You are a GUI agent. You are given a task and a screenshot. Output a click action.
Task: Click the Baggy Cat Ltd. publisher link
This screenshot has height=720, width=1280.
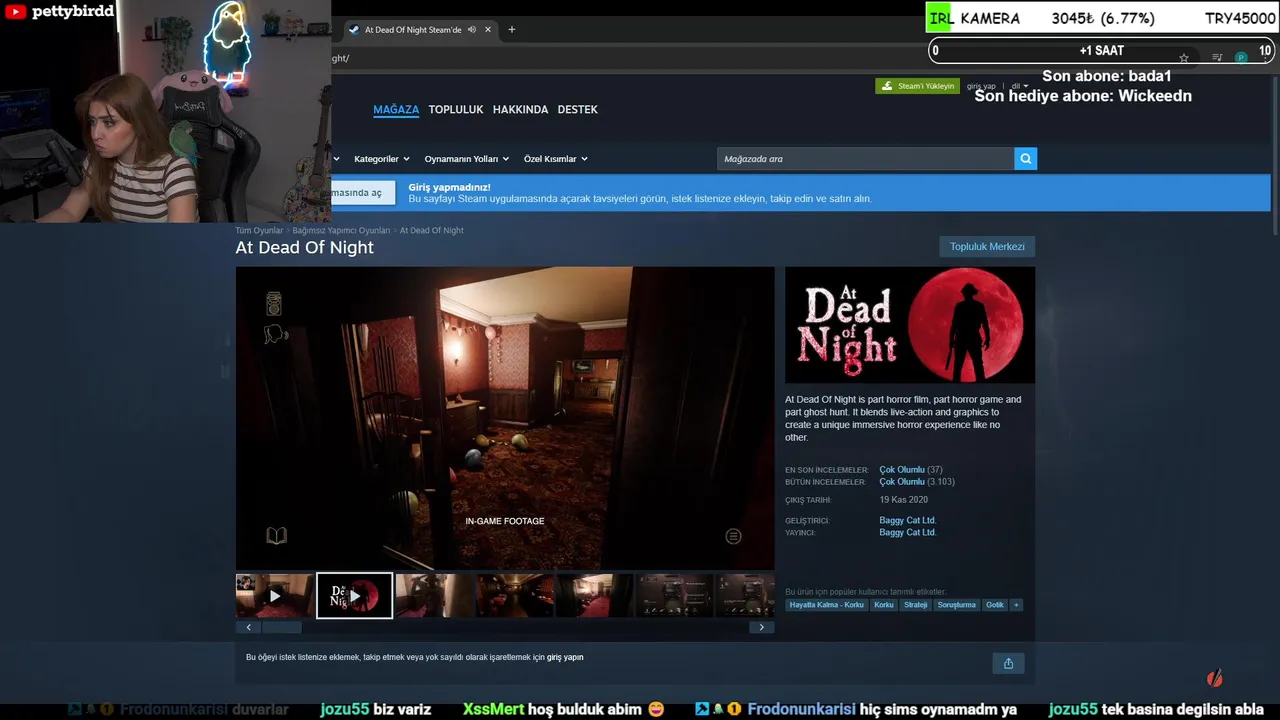click(907, 533)
